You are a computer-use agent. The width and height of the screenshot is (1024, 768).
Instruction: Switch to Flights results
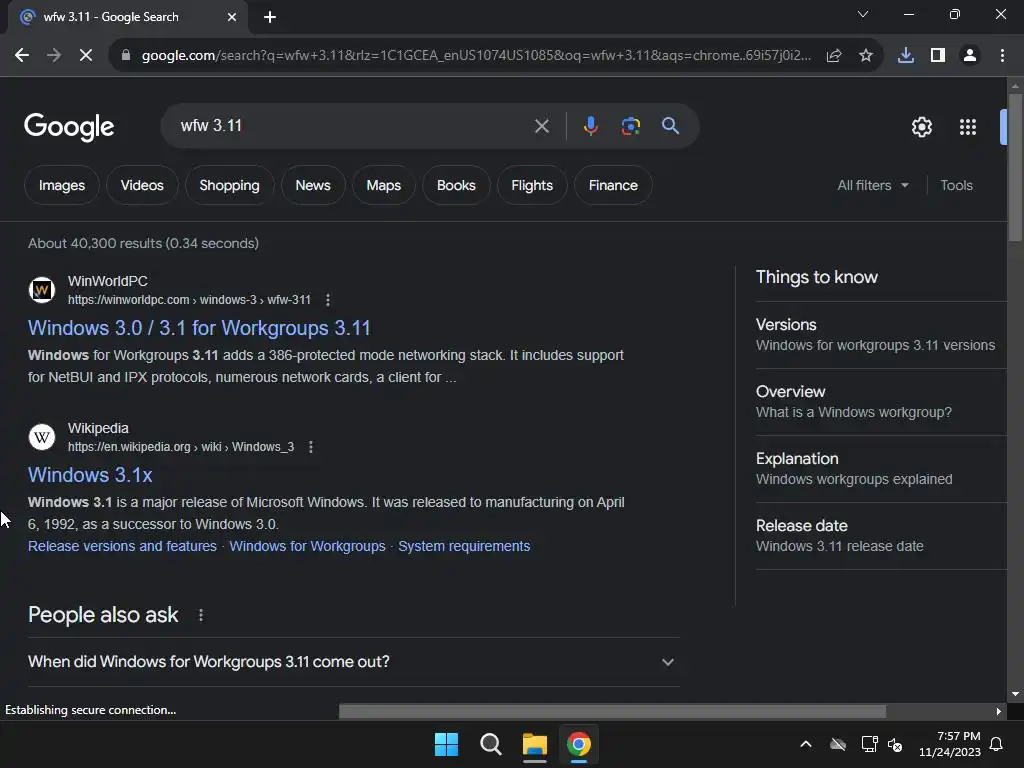[532, 185]
